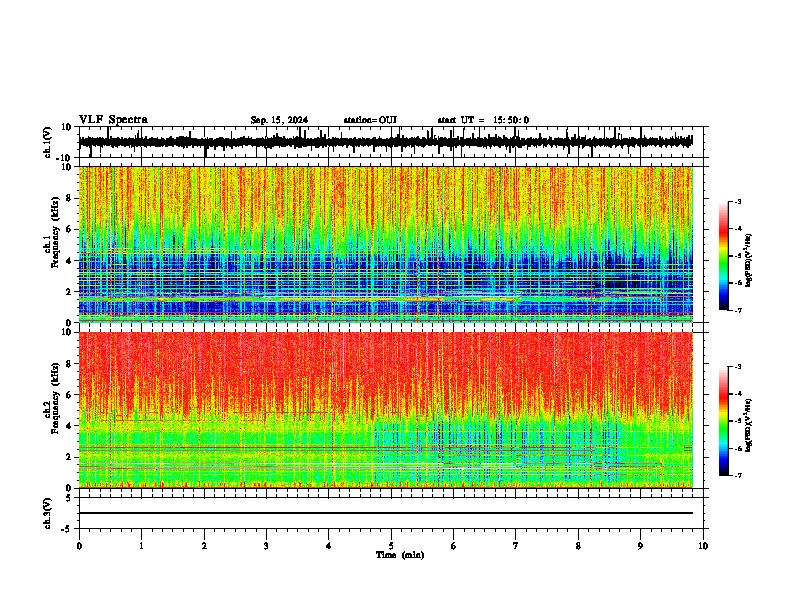This screenshot has width=792, height=612.
Task: Pick the ch.2 spectrogram color scale bar
Action: click(x=724, y=421)
